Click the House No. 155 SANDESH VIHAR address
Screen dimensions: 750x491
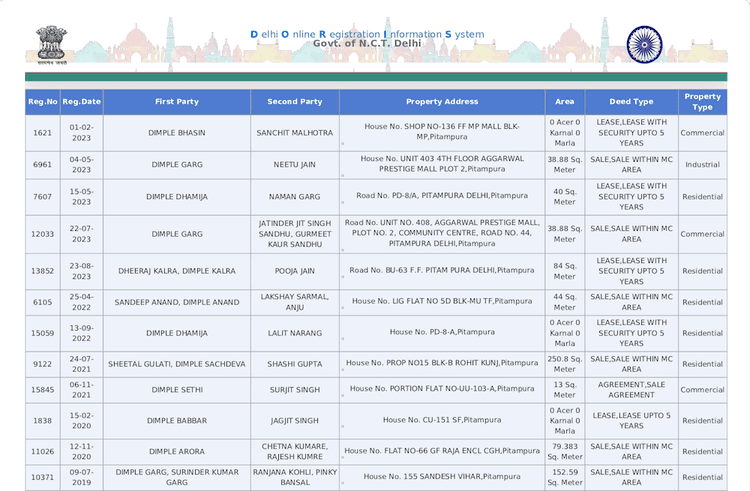[442, 477]
